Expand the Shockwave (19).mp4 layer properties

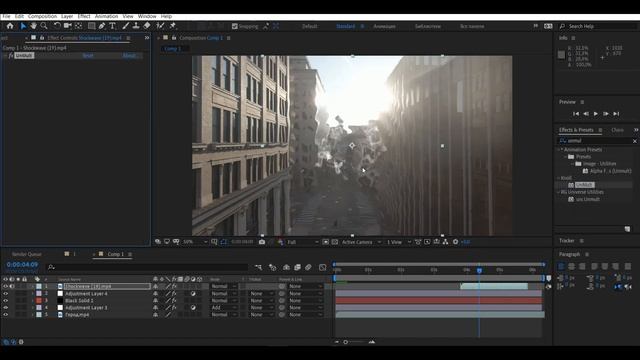pyautogui.click(x=33, y=287)
